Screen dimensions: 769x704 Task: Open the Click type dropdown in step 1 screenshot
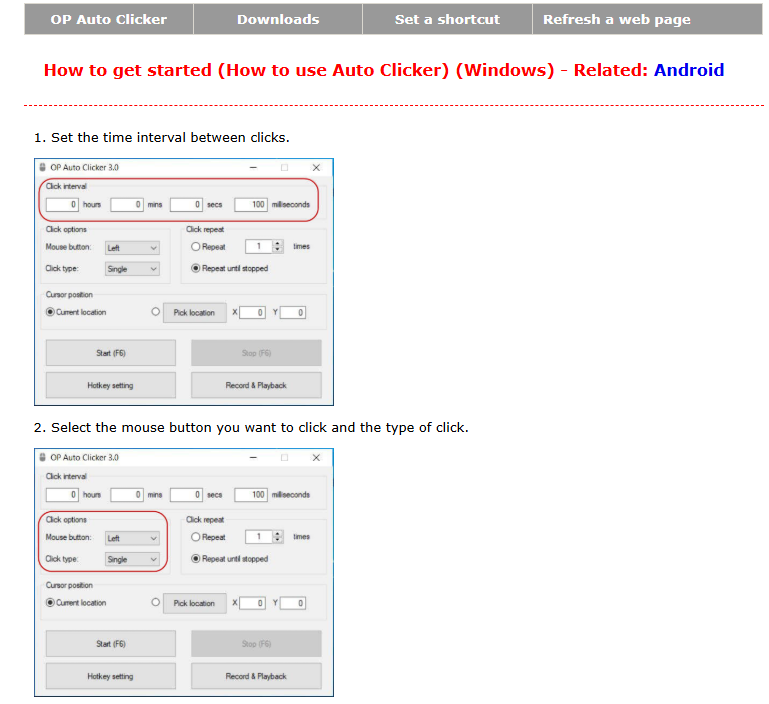point(132,269)
